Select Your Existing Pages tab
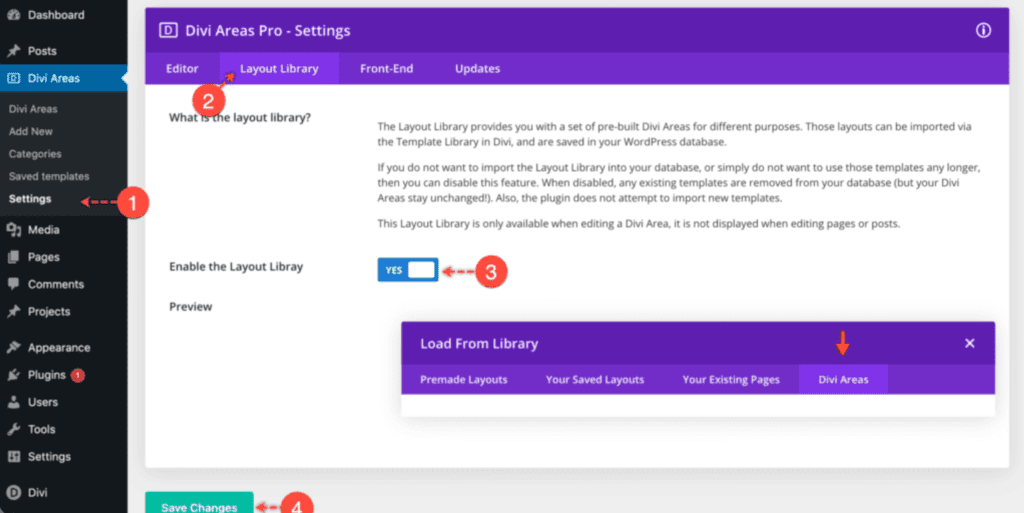 pyautogui.click(x=731, y=379)
